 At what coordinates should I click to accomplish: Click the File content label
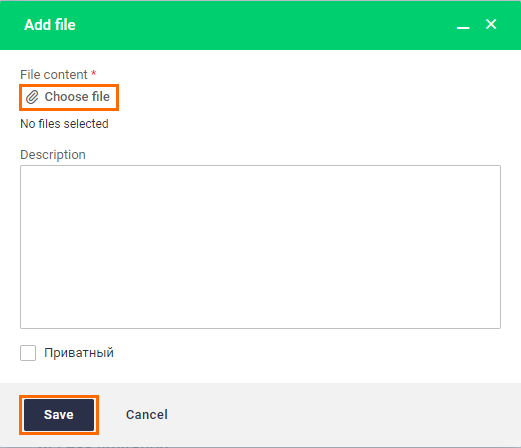tap(54, 75)
